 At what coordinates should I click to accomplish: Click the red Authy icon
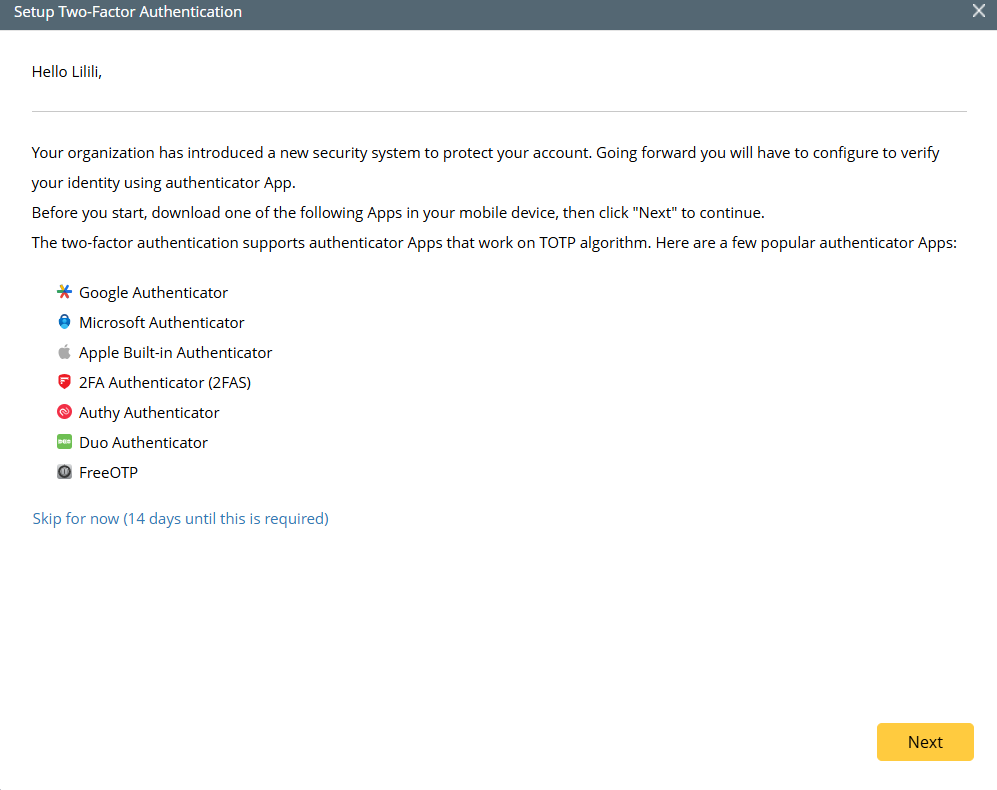[64, 412]
